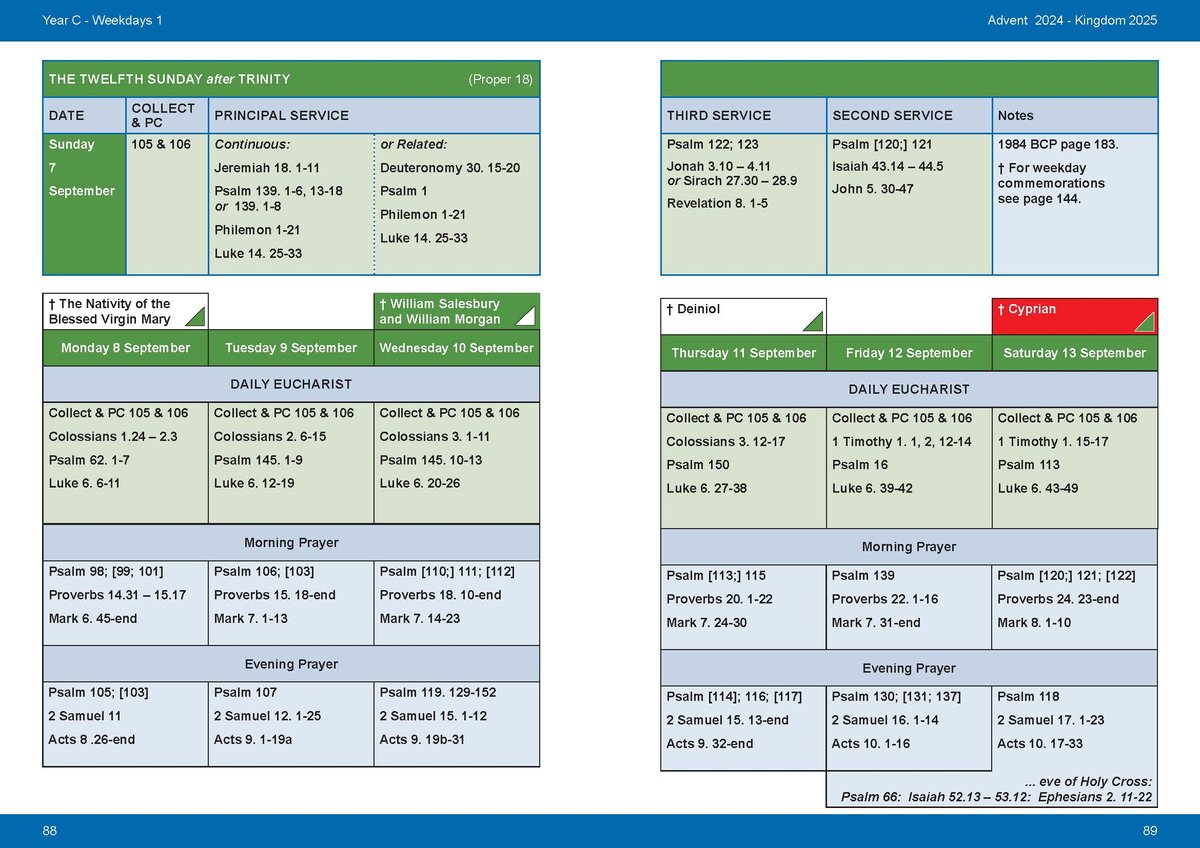Click the triangle in the William Salesbury box
The width and height of the screenshot is (1200, 848).
(527, 317)
